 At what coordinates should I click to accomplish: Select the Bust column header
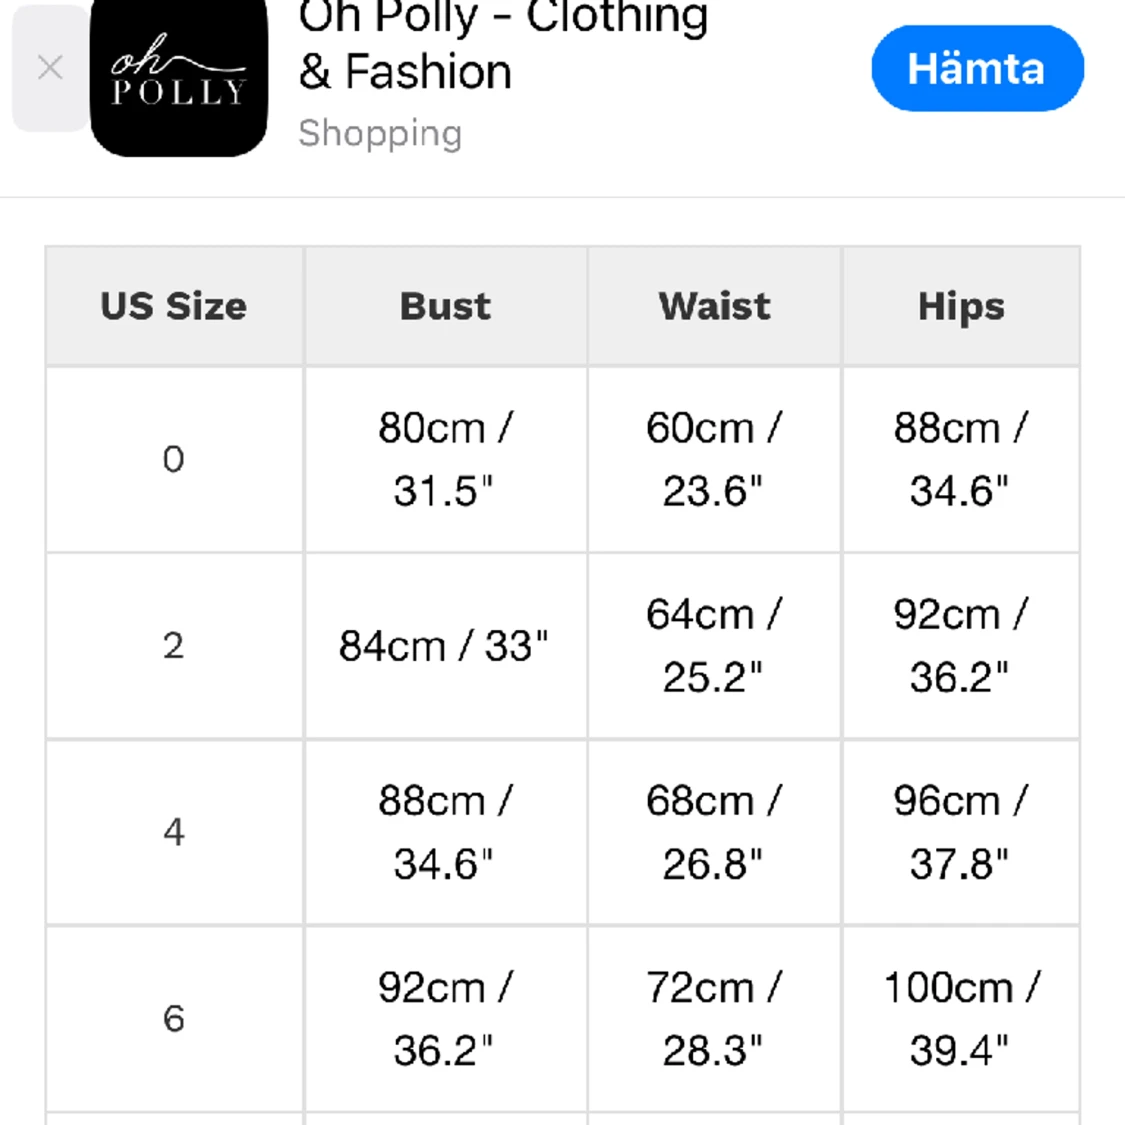point(446,306)
